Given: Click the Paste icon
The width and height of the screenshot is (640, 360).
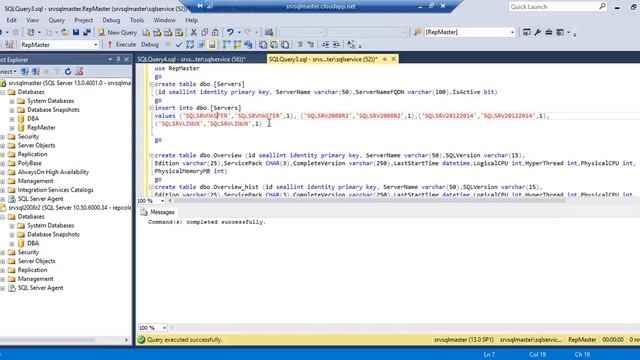Looking at the screenshot, I should pos(215,32).
